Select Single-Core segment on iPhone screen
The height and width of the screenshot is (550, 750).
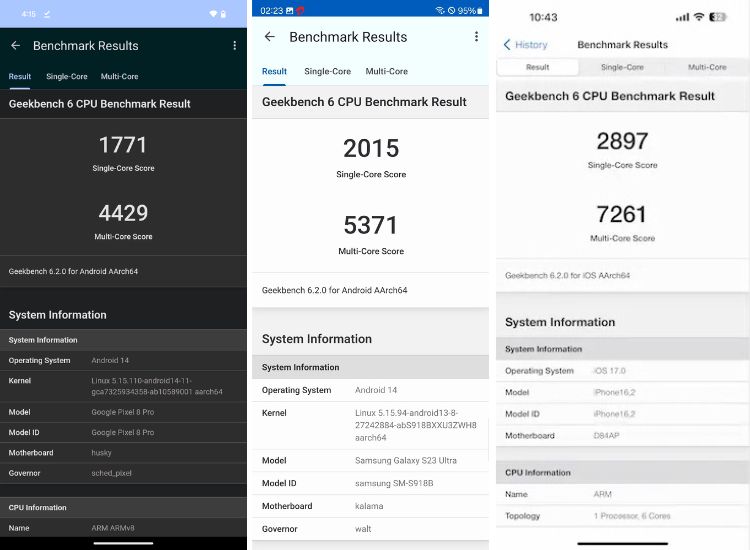[x=622, y=67]
